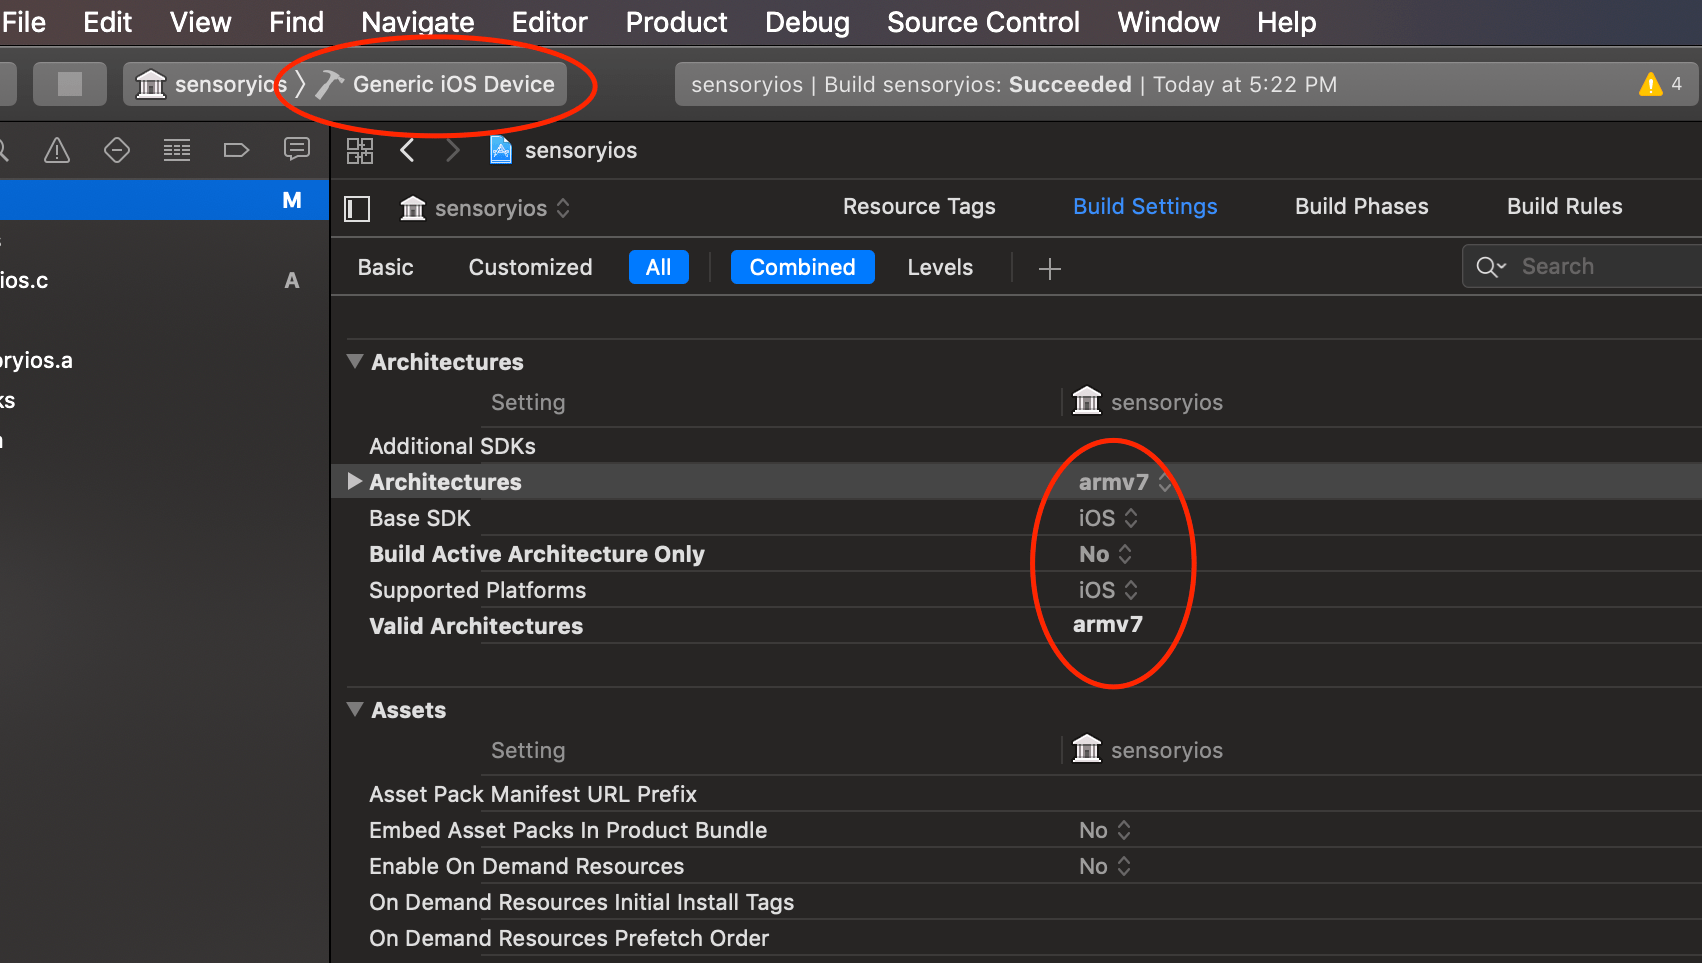
Task: Open the related items grid icon
Action: [x=359, y=151]
